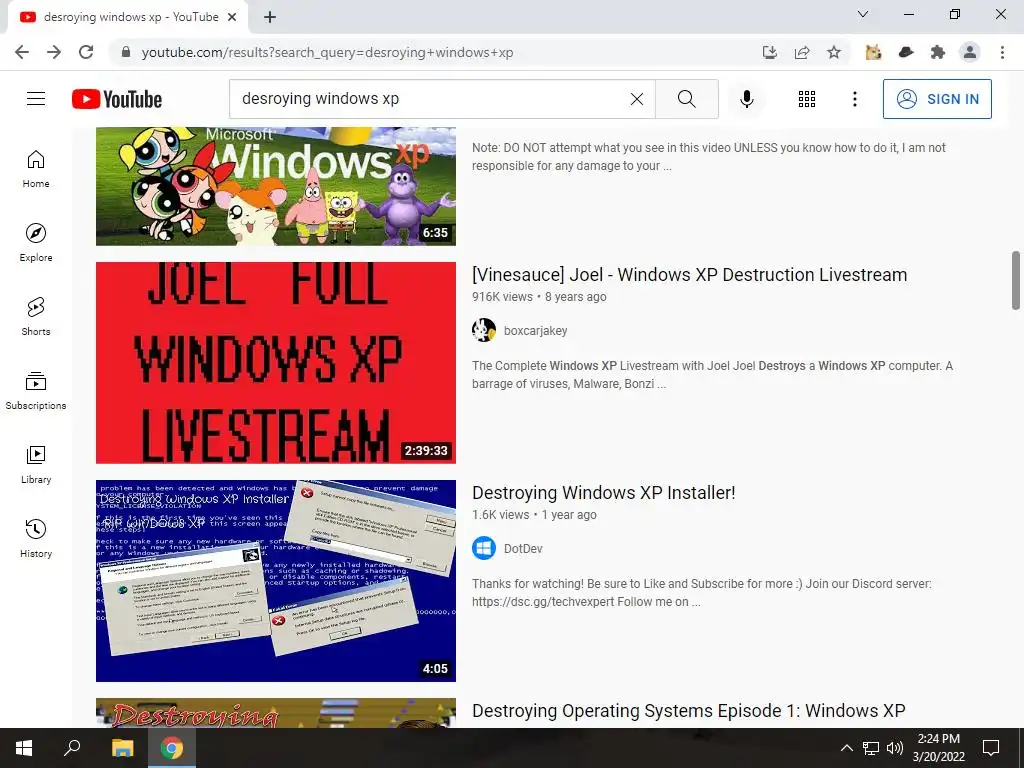Open the DotDev channel name
The height and width of the screenshot is (768, 1024).
(x=523, y=549)
